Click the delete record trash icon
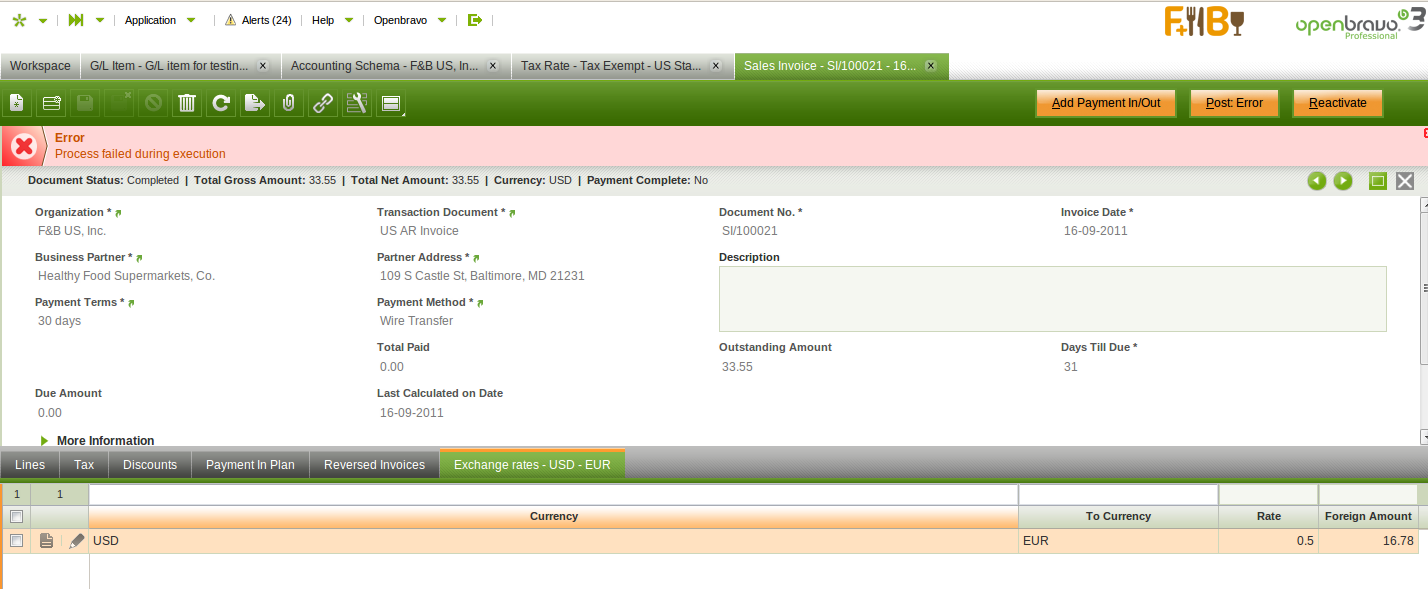1428x589 pixels. (187, 103)
